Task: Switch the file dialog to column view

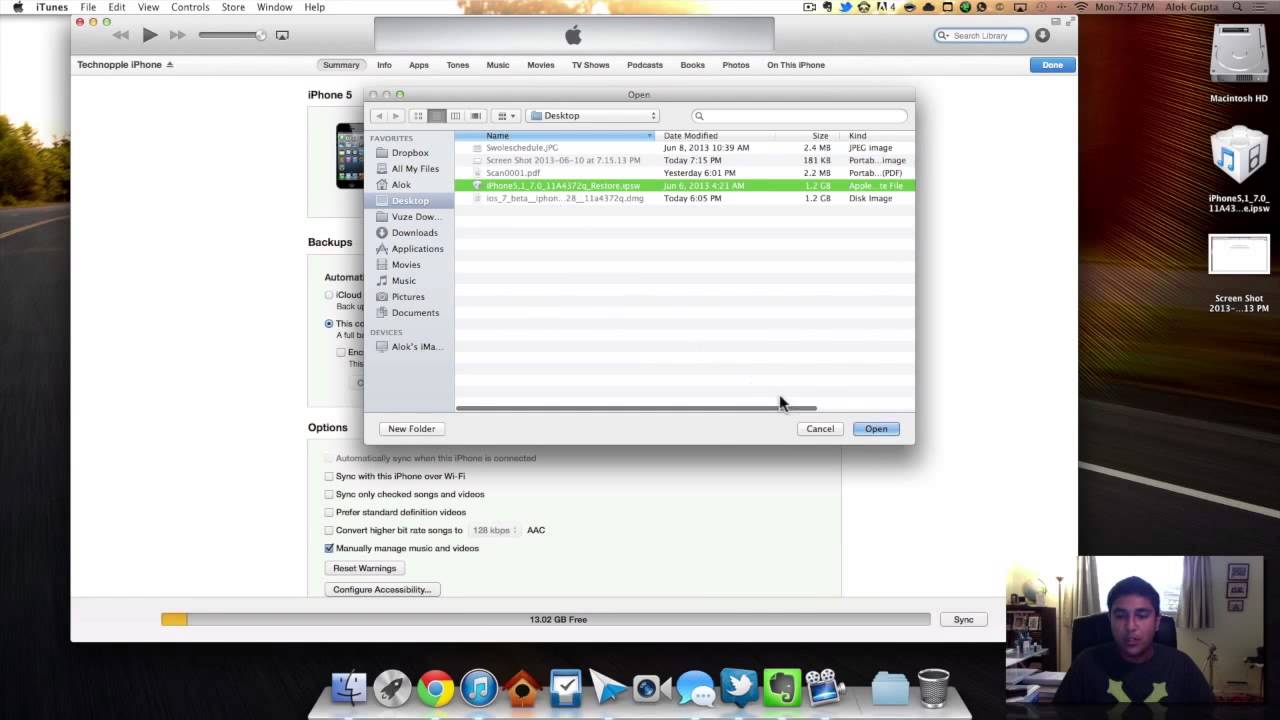Action: click(456, 116)
